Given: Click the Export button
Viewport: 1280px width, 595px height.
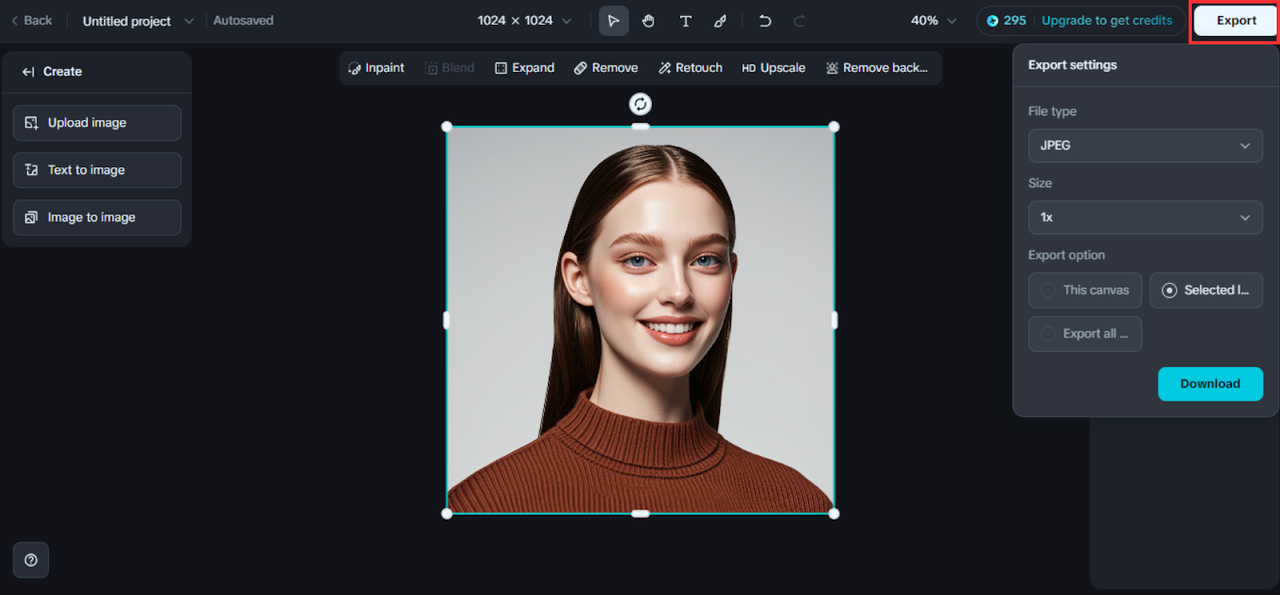Looking at the screenshot, I should (1236, 20).
